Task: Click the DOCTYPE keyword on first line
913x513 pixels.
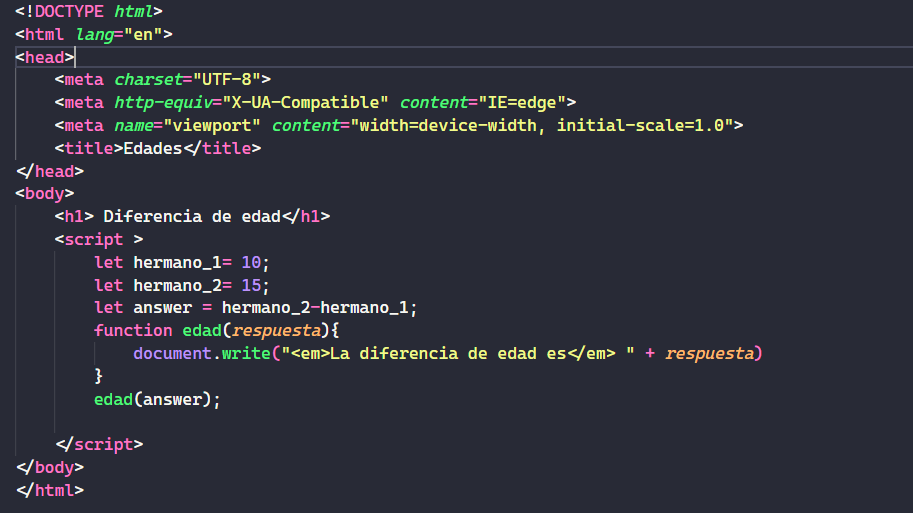Action: tap(69, 12)
